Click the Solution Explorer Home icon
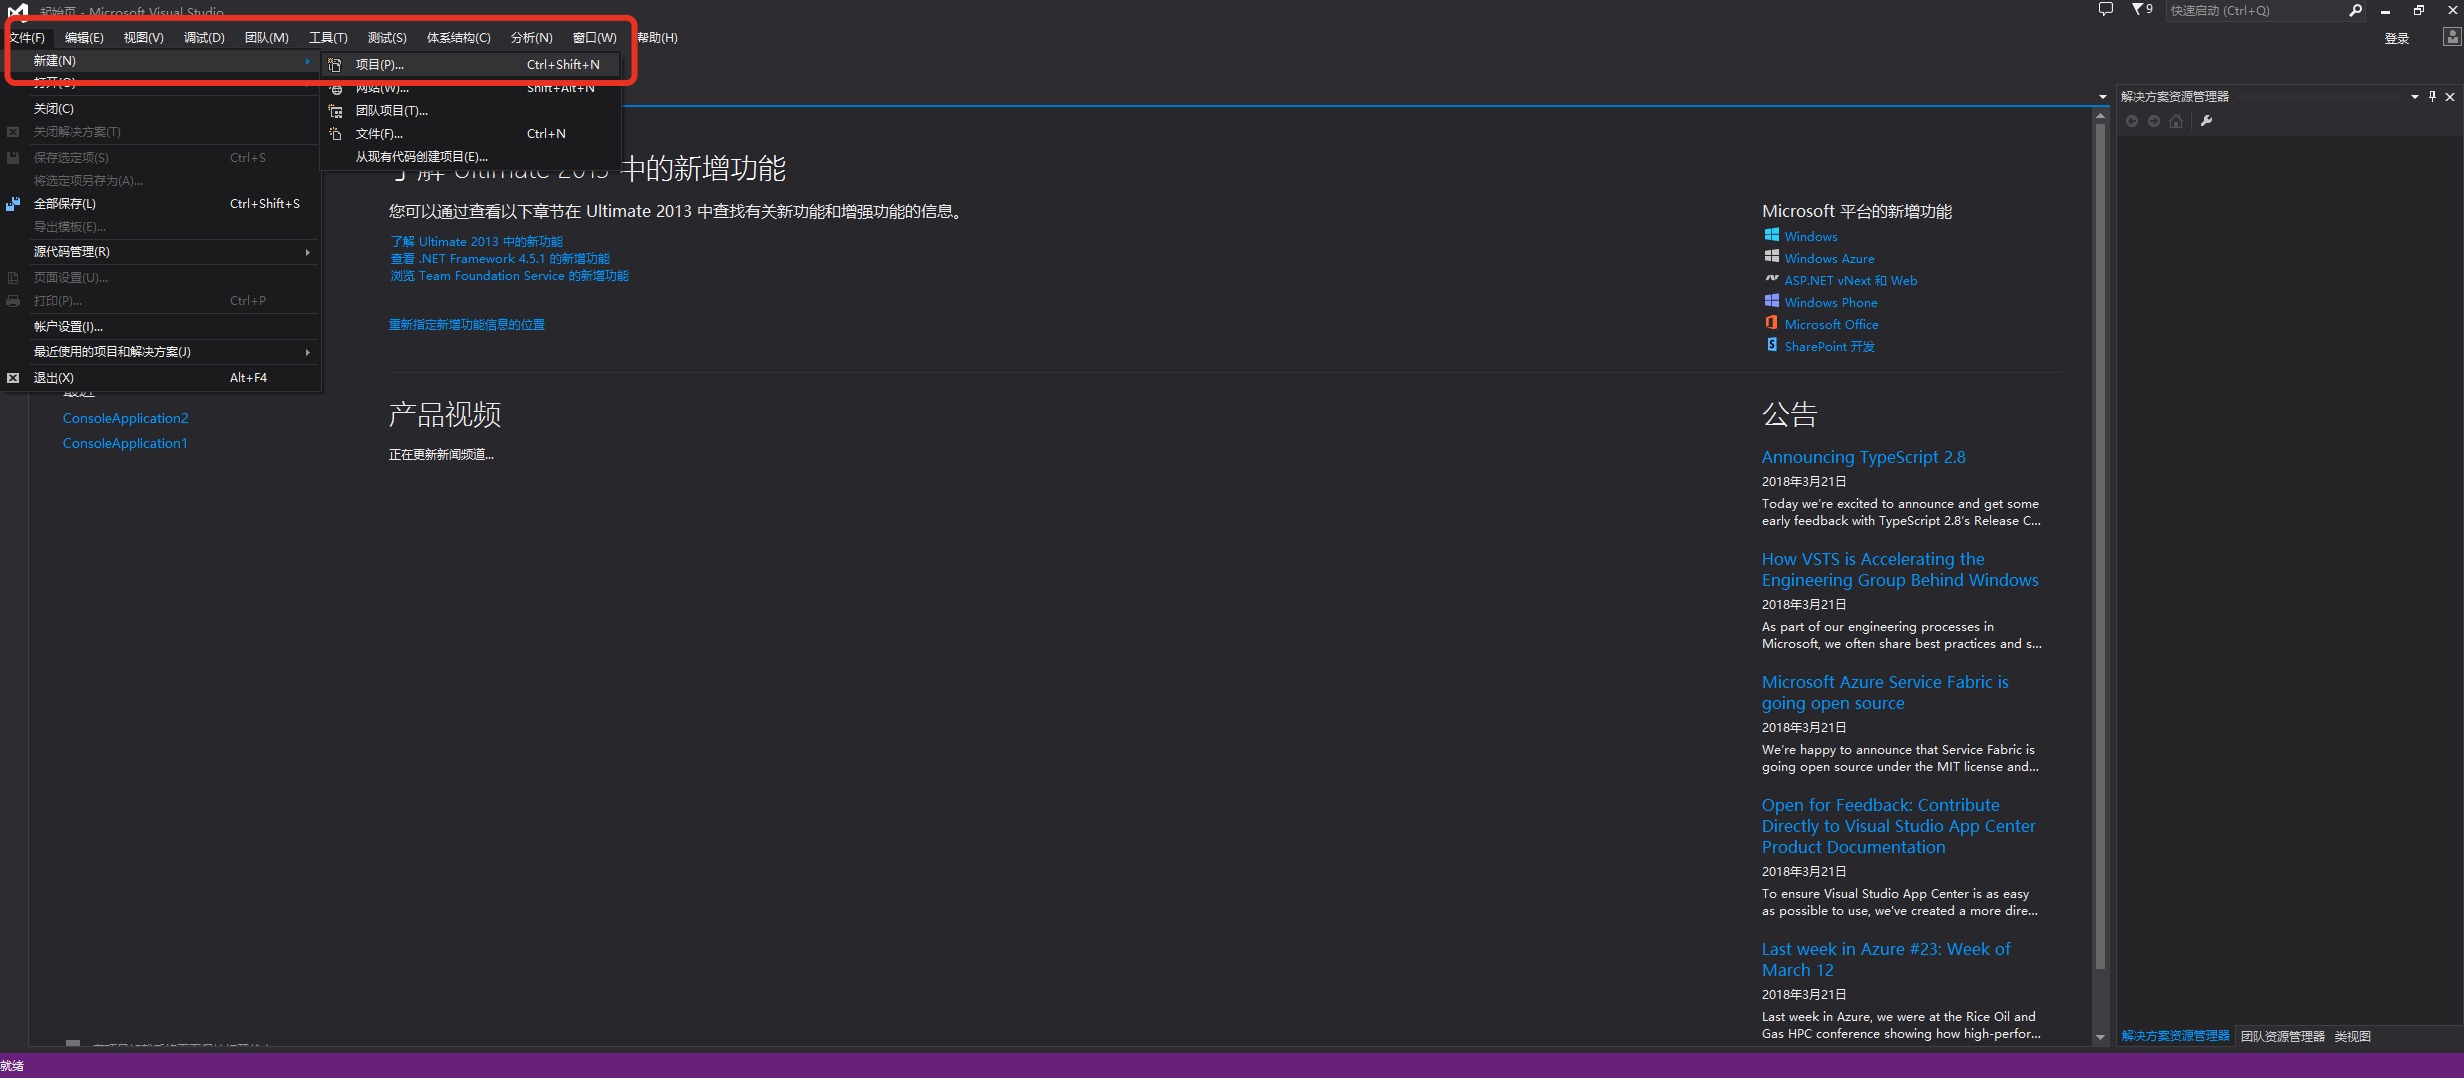This screenshot has height=1078, width=2464. click(2176, 121)
